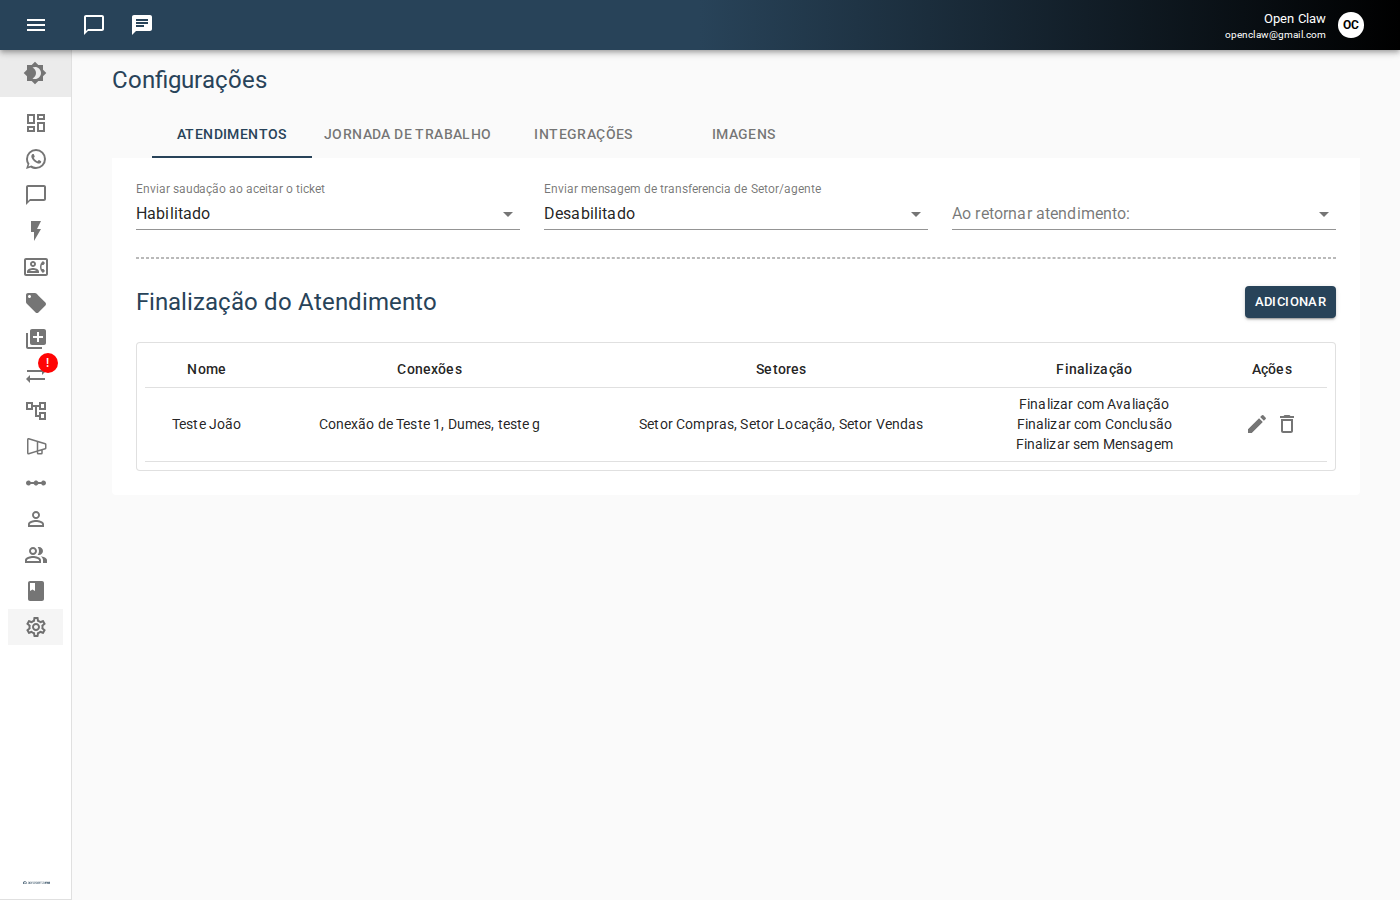This screenshot has width=1400, height=900.
Task: Delete Teste João using the trash icon
Action: [x=1287, y=424]
